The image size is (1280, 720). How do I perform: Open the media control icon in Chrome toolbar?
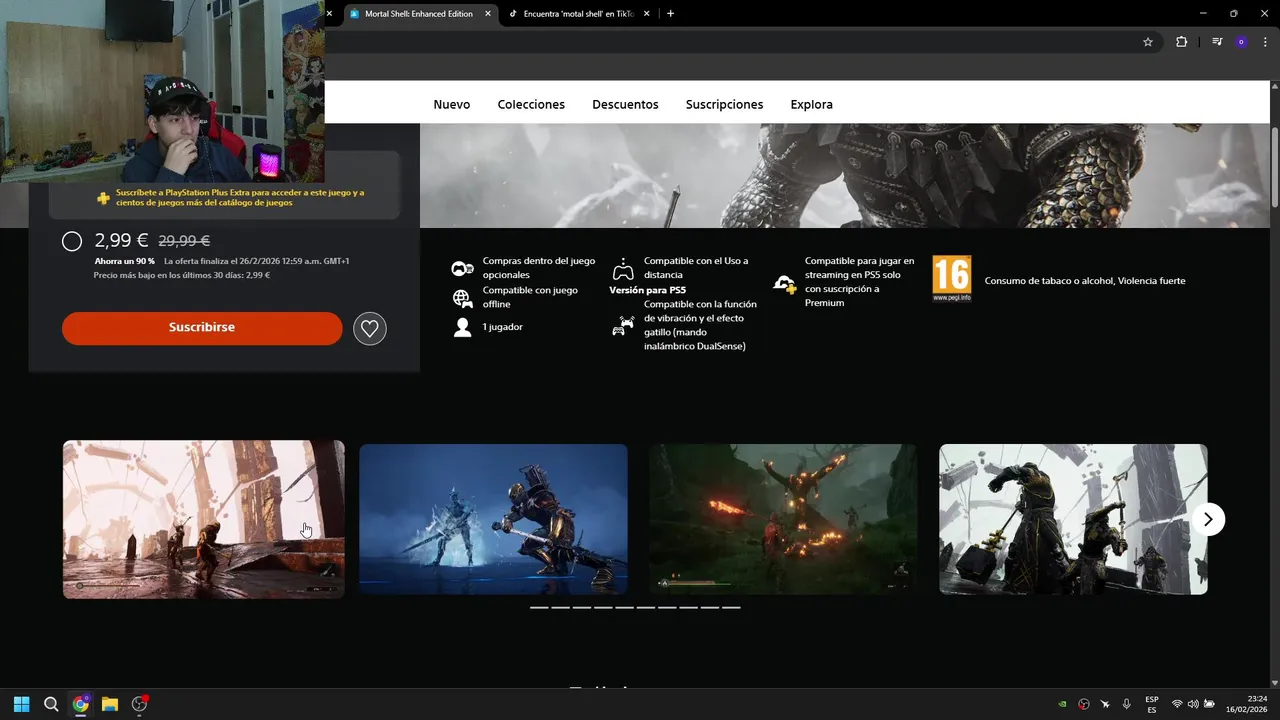coord(1217,42)
